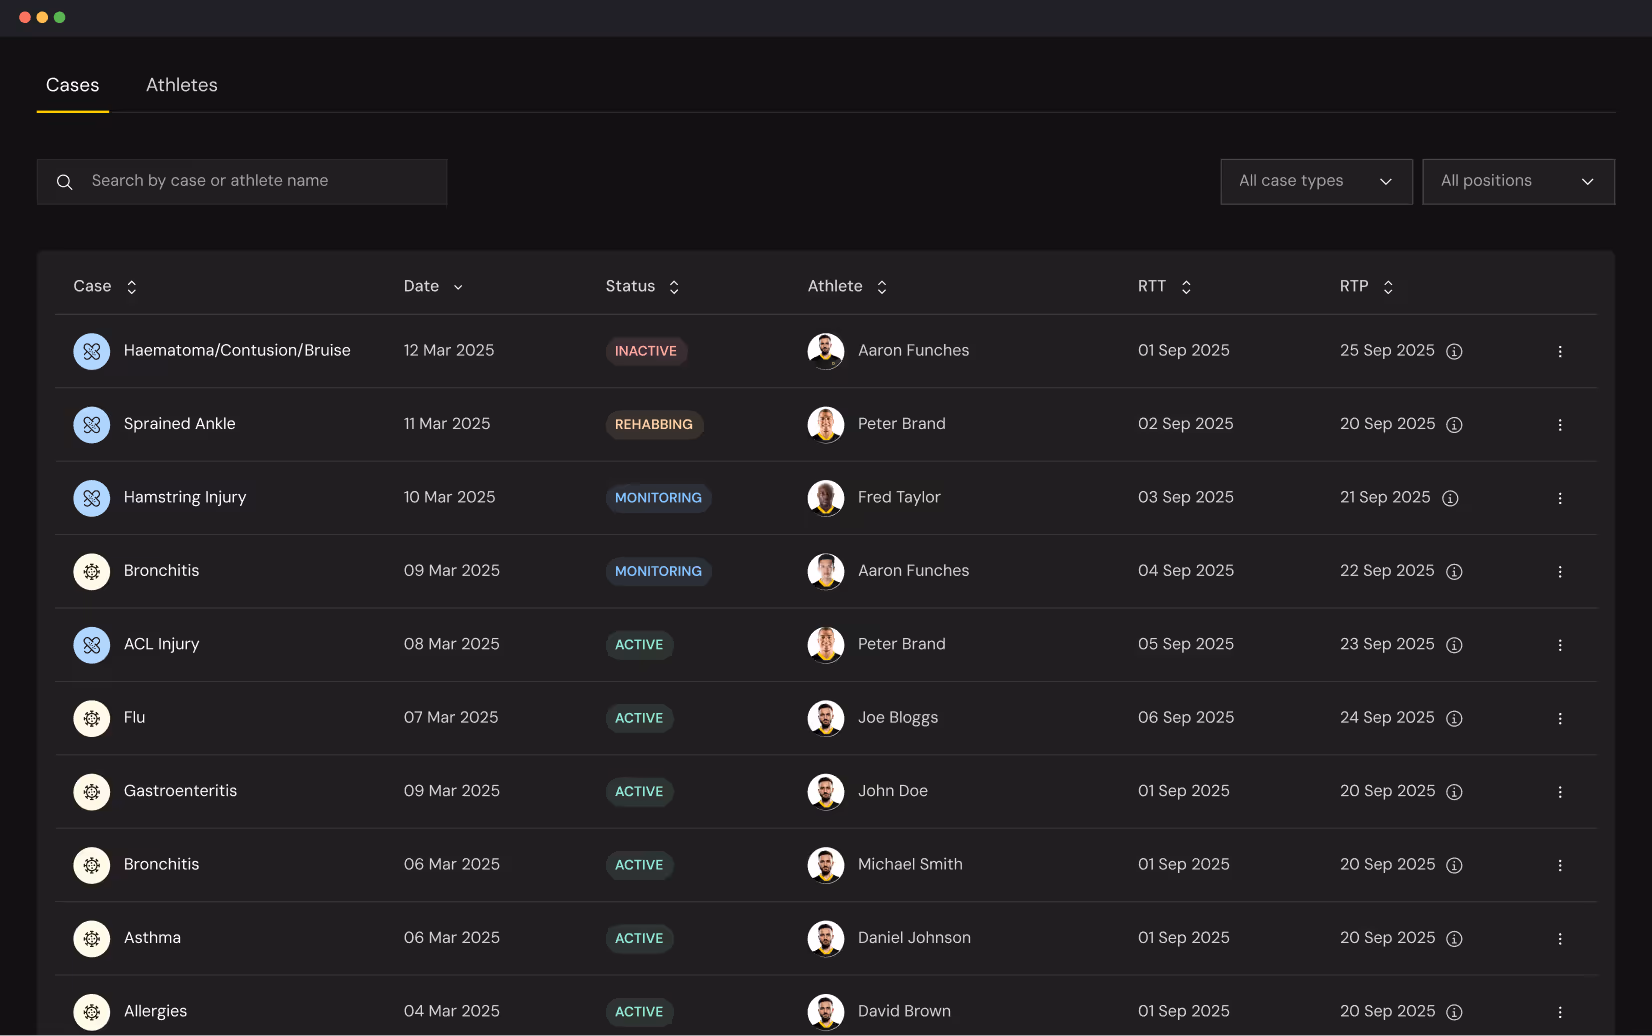Click the search magnifier icon
This screenshot has height=1036, width=1652.
click(x=64, y=182)
